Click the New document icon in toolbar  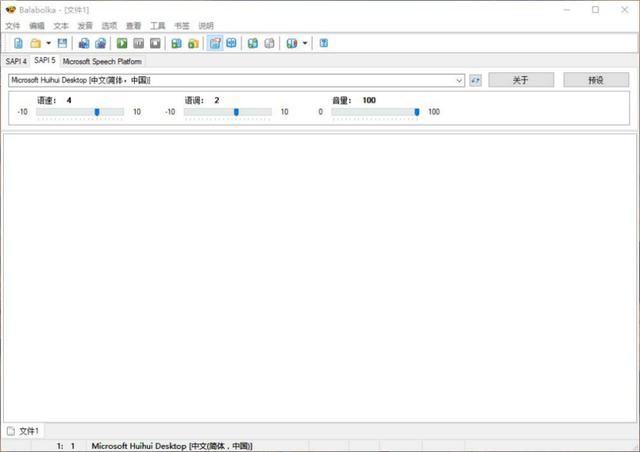tap(18, 43)
